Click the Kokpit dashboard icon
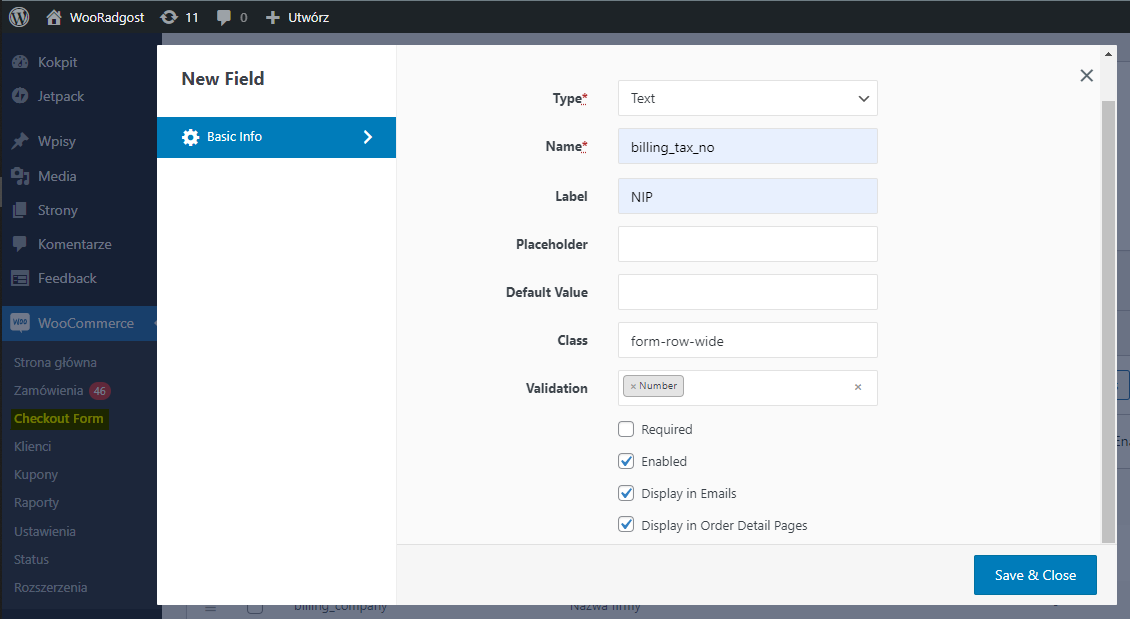Screen dimensions: 1130x619 [20, 62]
